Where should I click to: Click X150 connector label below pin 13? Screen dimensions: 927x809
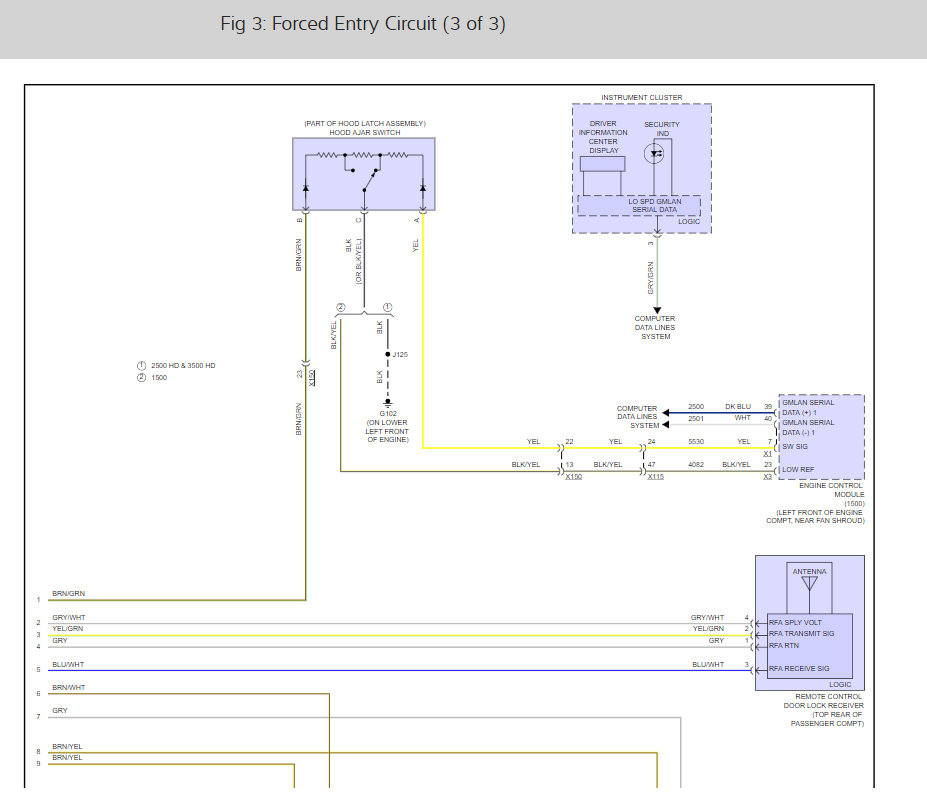[573, 477]
